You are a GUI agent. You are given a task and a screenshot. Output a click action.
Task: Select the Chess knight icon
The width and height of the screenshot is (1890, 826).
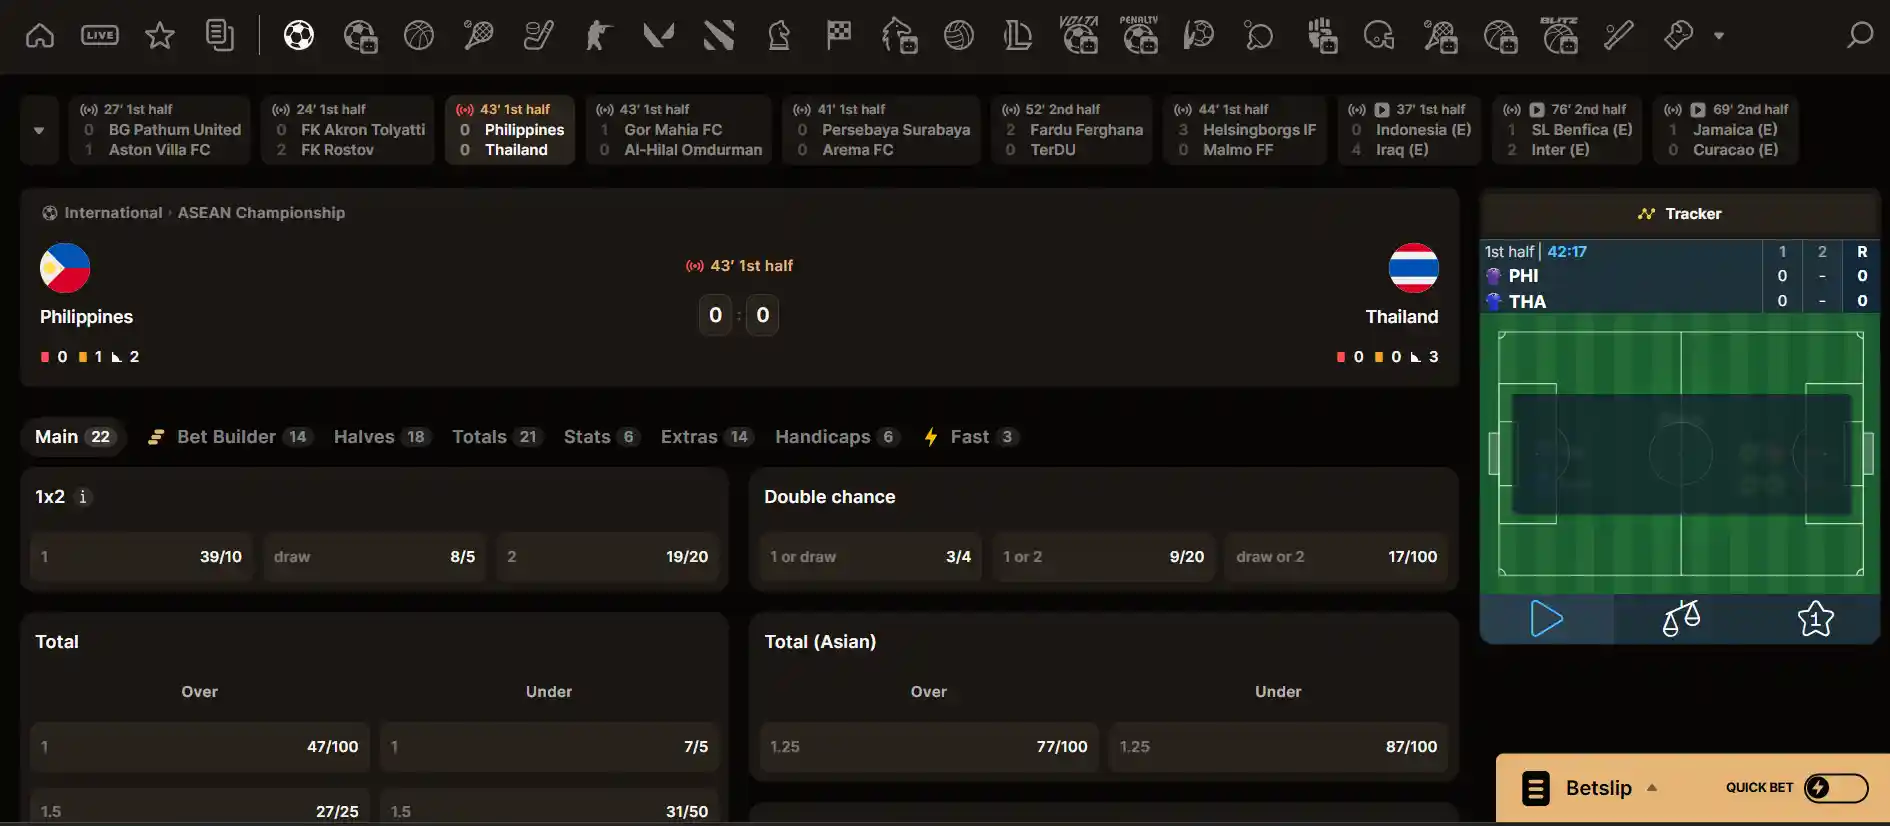click(x=779, y=36)
